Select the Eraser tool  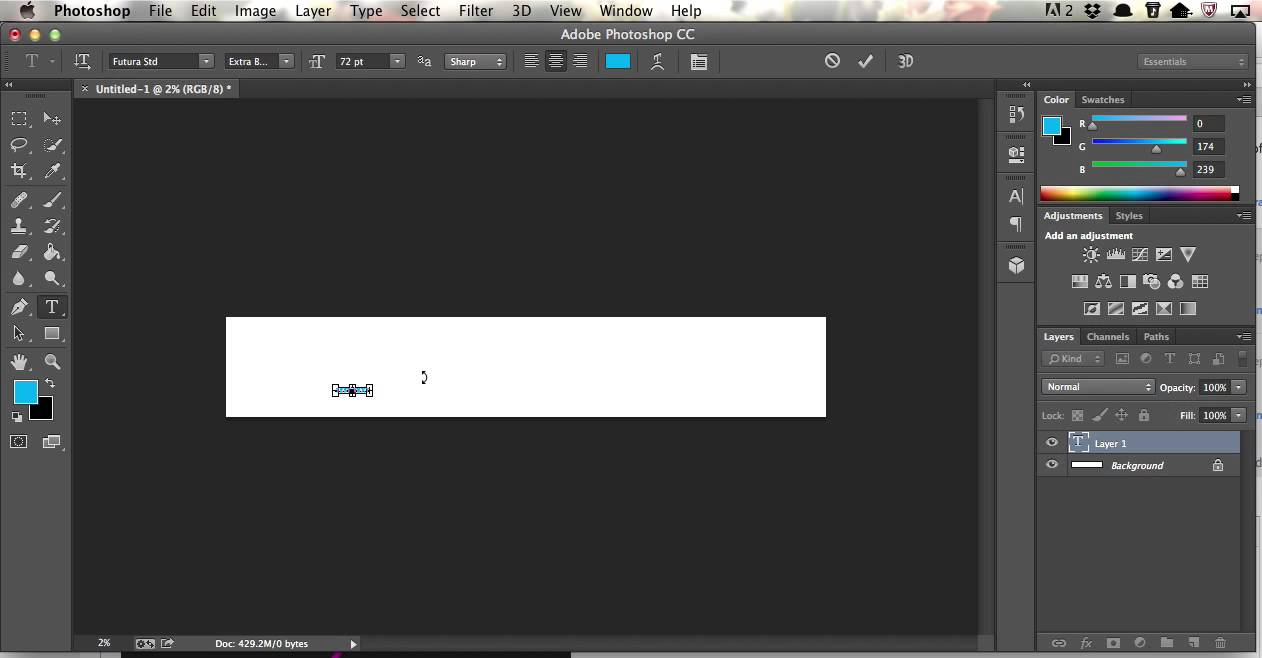19,253
